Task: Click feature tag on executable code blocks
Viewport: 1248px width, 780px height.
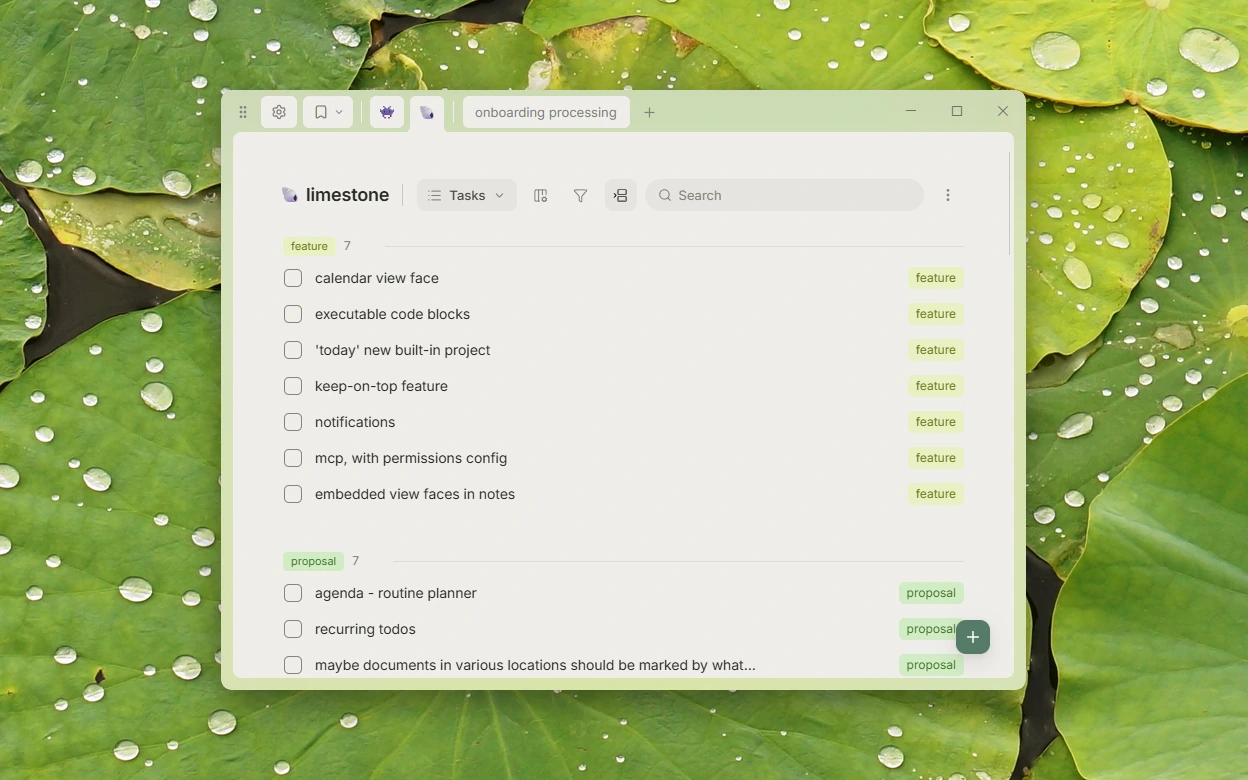Action: [935, 314]
